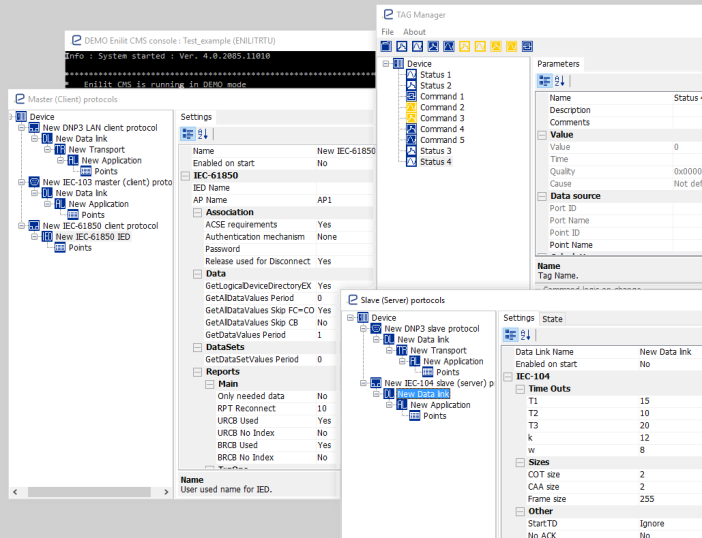Open the File menu in TAG Manager
This screenshot has height=538, width=702.
(387, 32)
